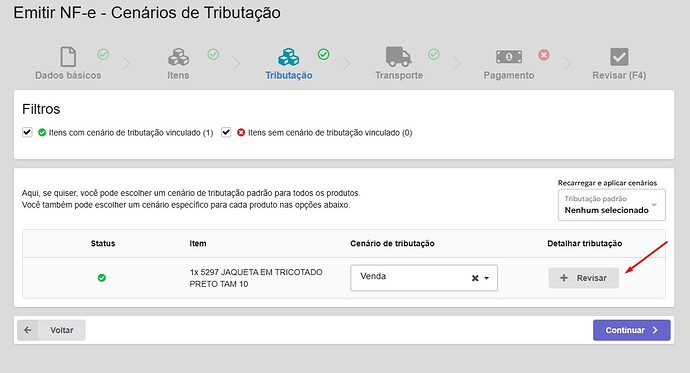
Task: Expand the Venda scenario dropdown arrow
Action: pos(487,278)
